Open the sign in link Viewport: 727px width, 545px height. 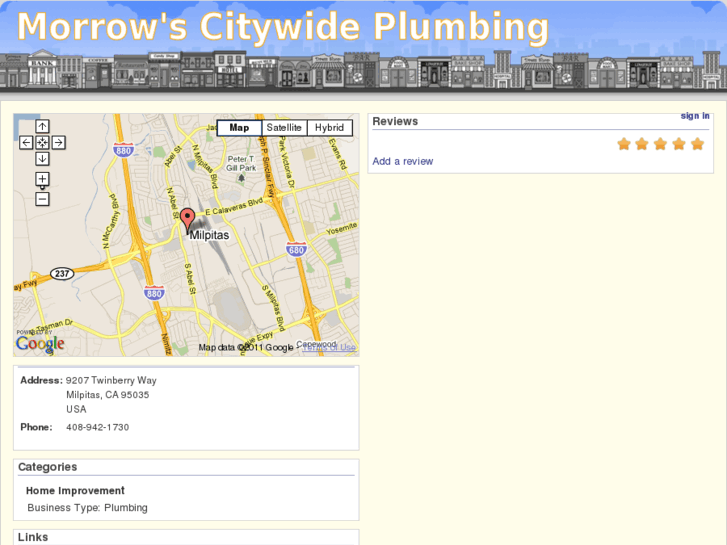(695, 115)
